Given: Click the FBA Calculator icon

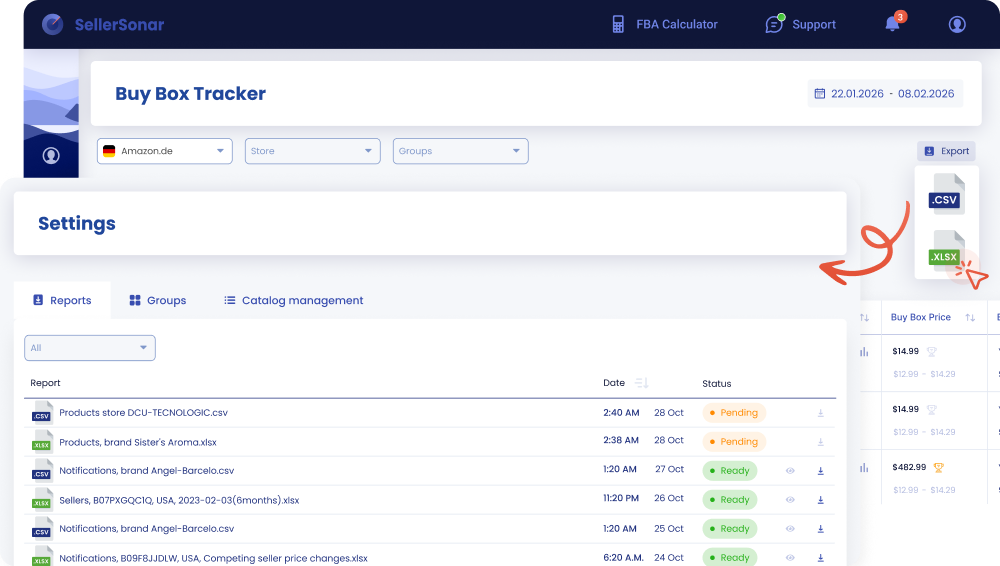Looking at the screenshot, I should (618, 24).
